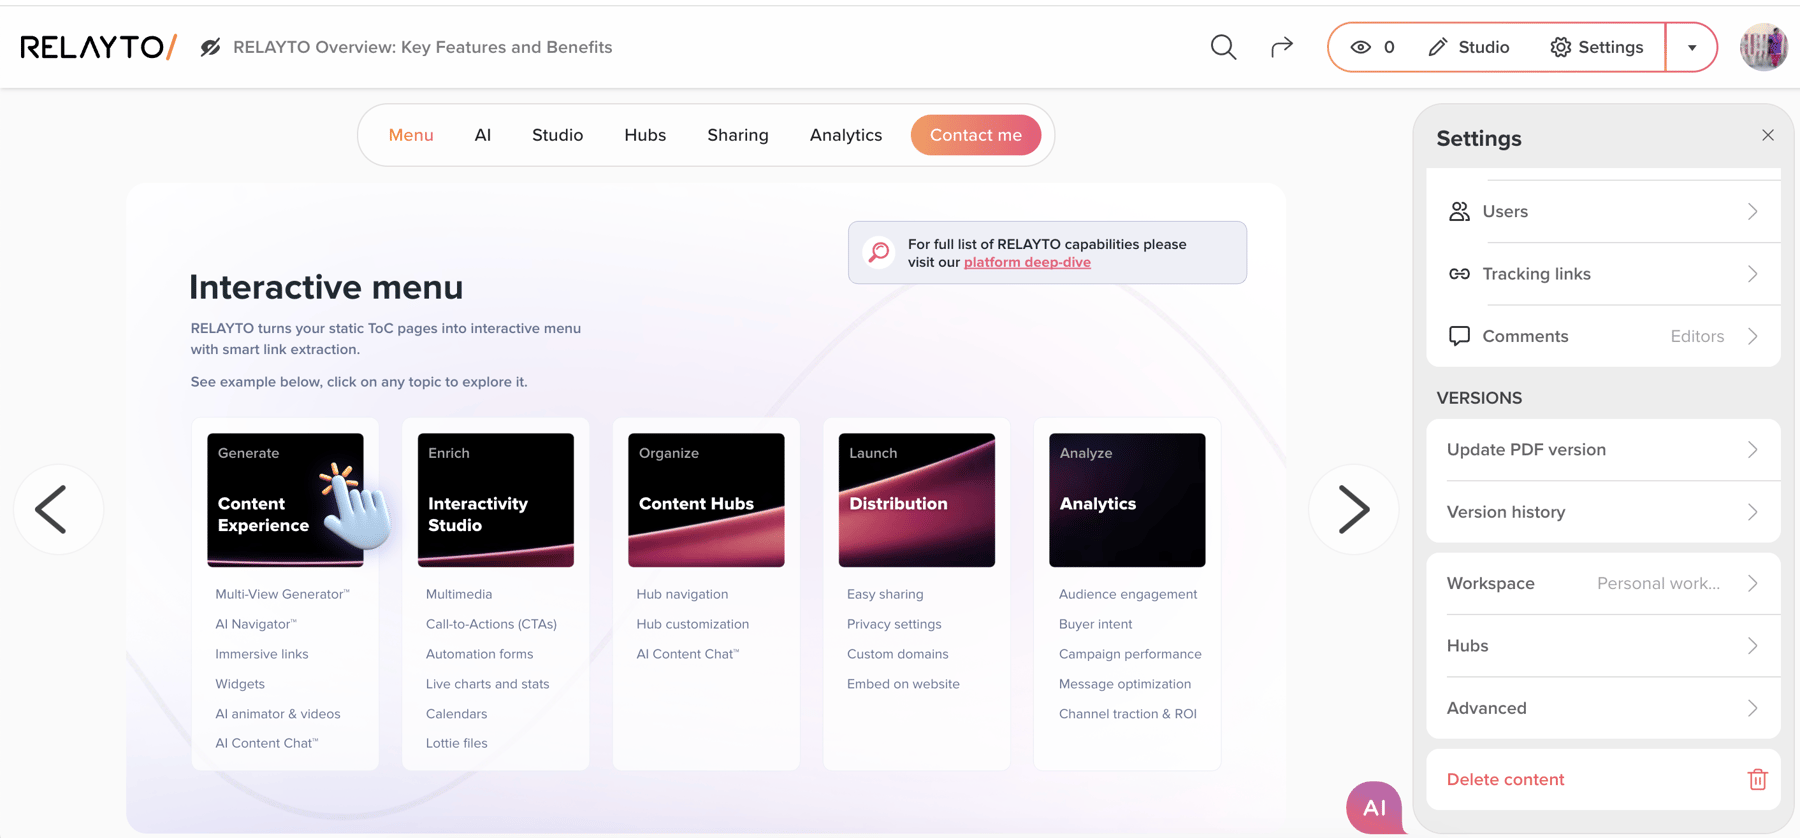Screen dimensions: 1800x838
Task: Click Buyer intent item
Action: click(x=1096, y=624)
